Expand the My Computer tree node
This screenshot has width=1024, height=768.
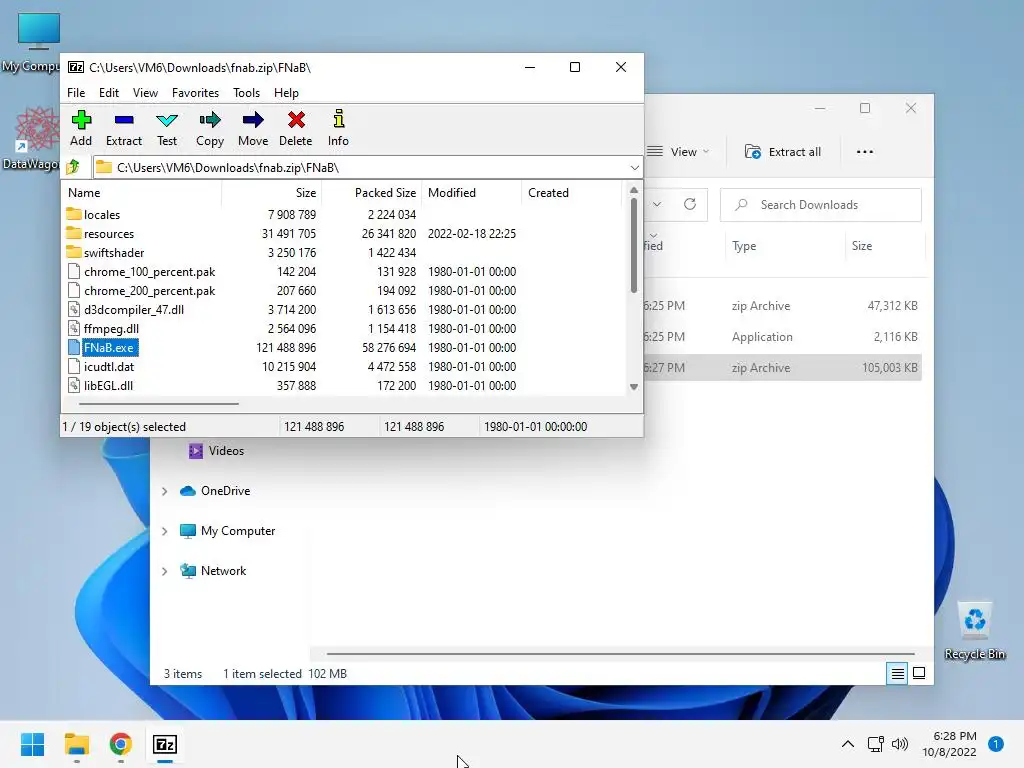point(165,531)
